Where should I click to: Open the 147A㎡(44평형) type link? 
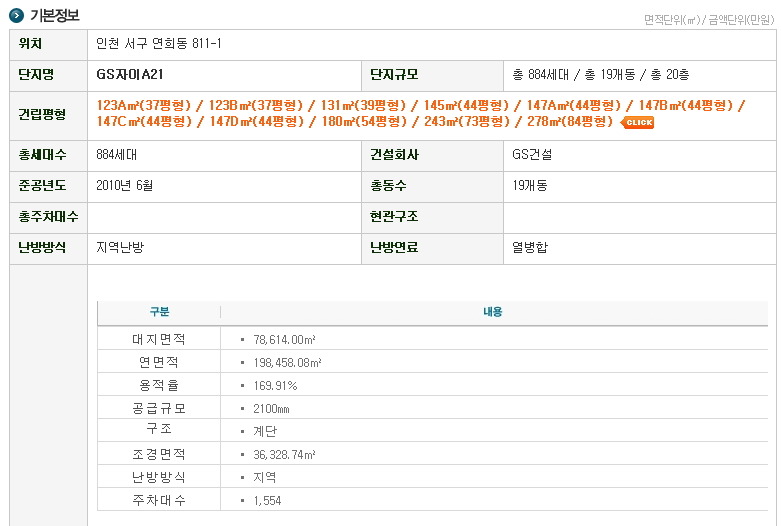pyautogui.click(x=574, y=105)
